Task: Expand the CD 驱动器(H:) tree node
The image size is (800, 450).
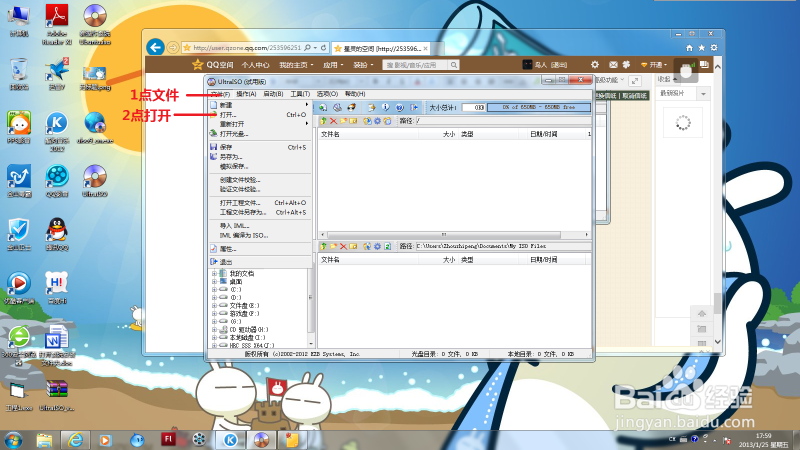Action: pos(214,330)
